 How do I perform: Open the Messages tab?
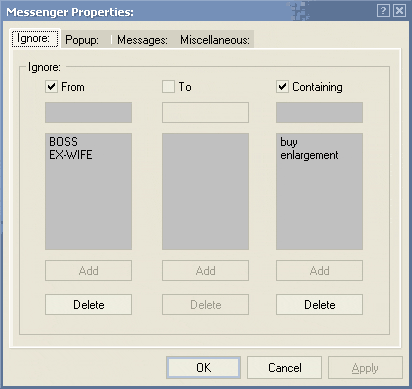tap(142, 40)
